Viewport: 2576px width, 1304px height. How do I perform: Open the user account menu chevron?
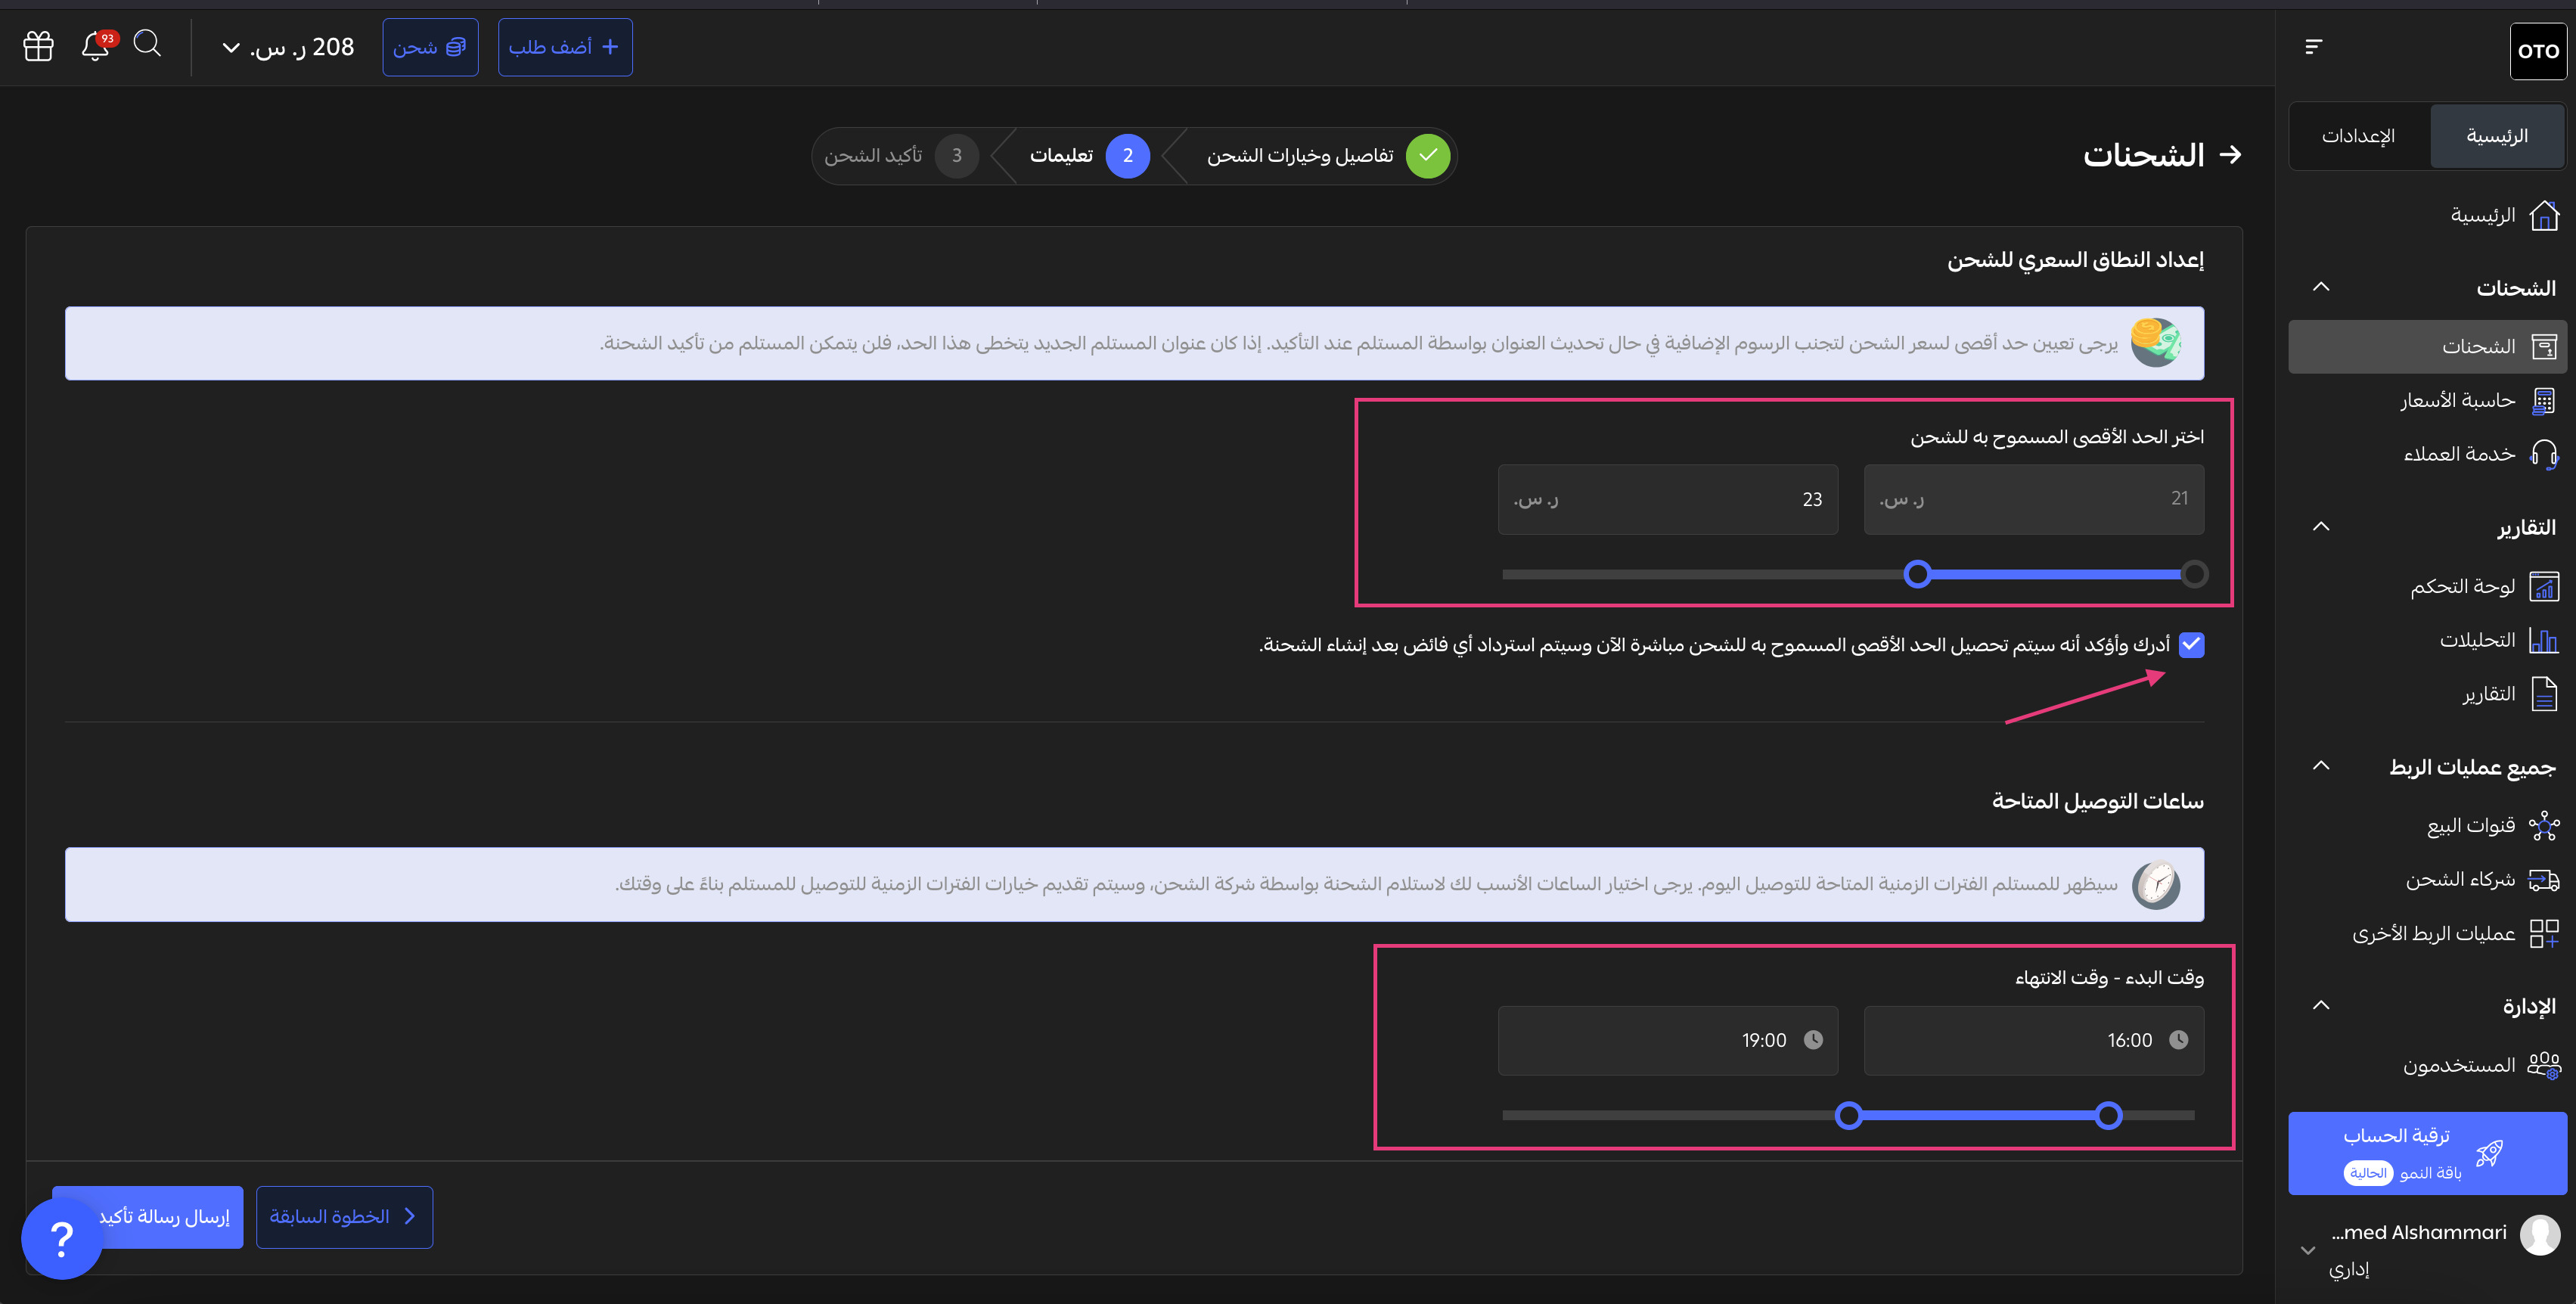2308,1250
